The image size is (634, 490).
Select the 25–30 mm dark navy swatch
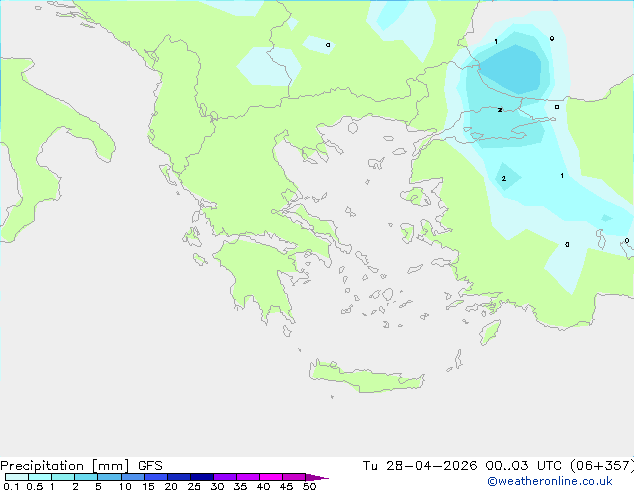(x=202, y=477)
